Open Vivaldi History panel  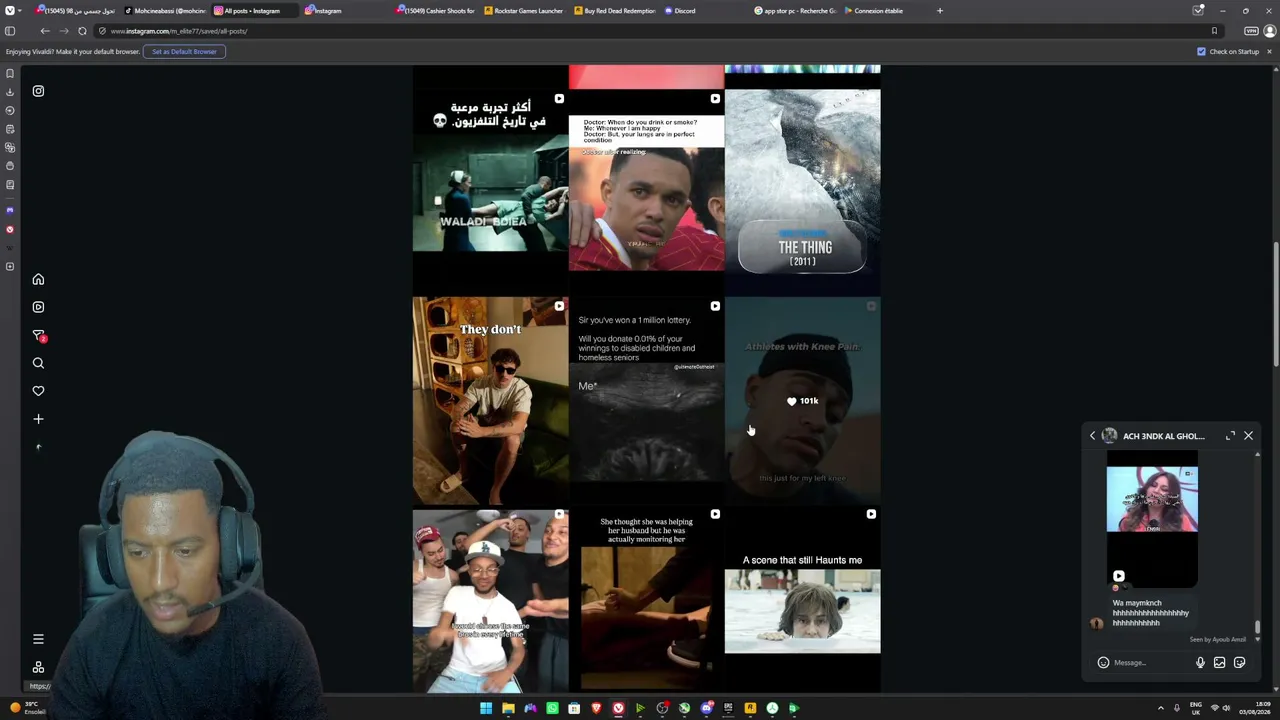[10, 110]
